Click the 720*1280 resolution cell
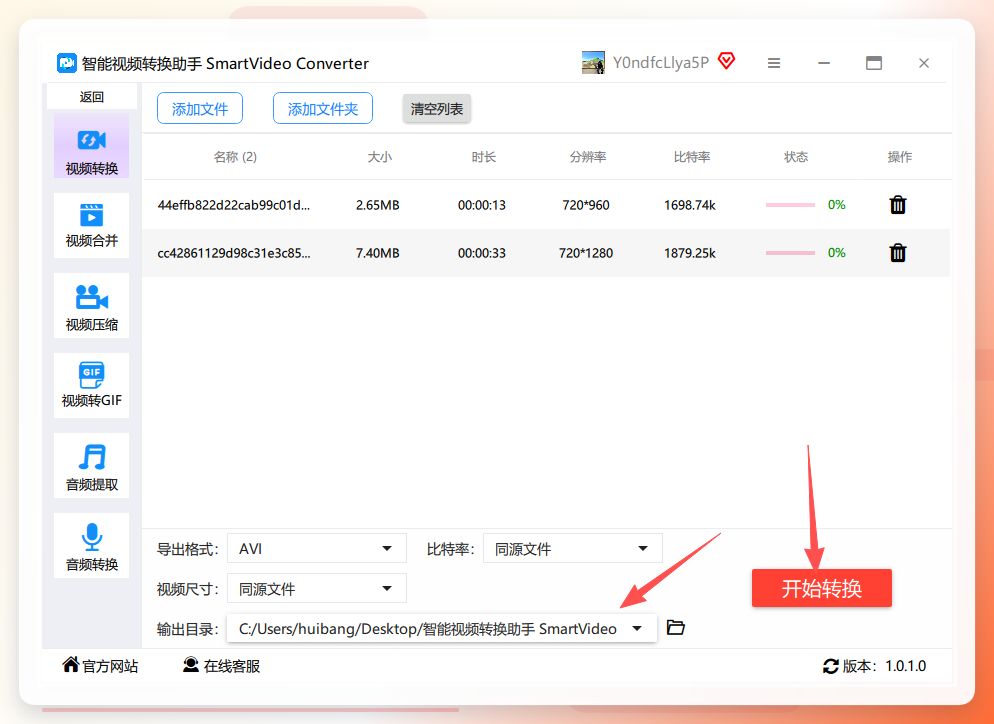The width and height of the screenshot is (994, 724). pyautogui.click(x=586, y=253)
